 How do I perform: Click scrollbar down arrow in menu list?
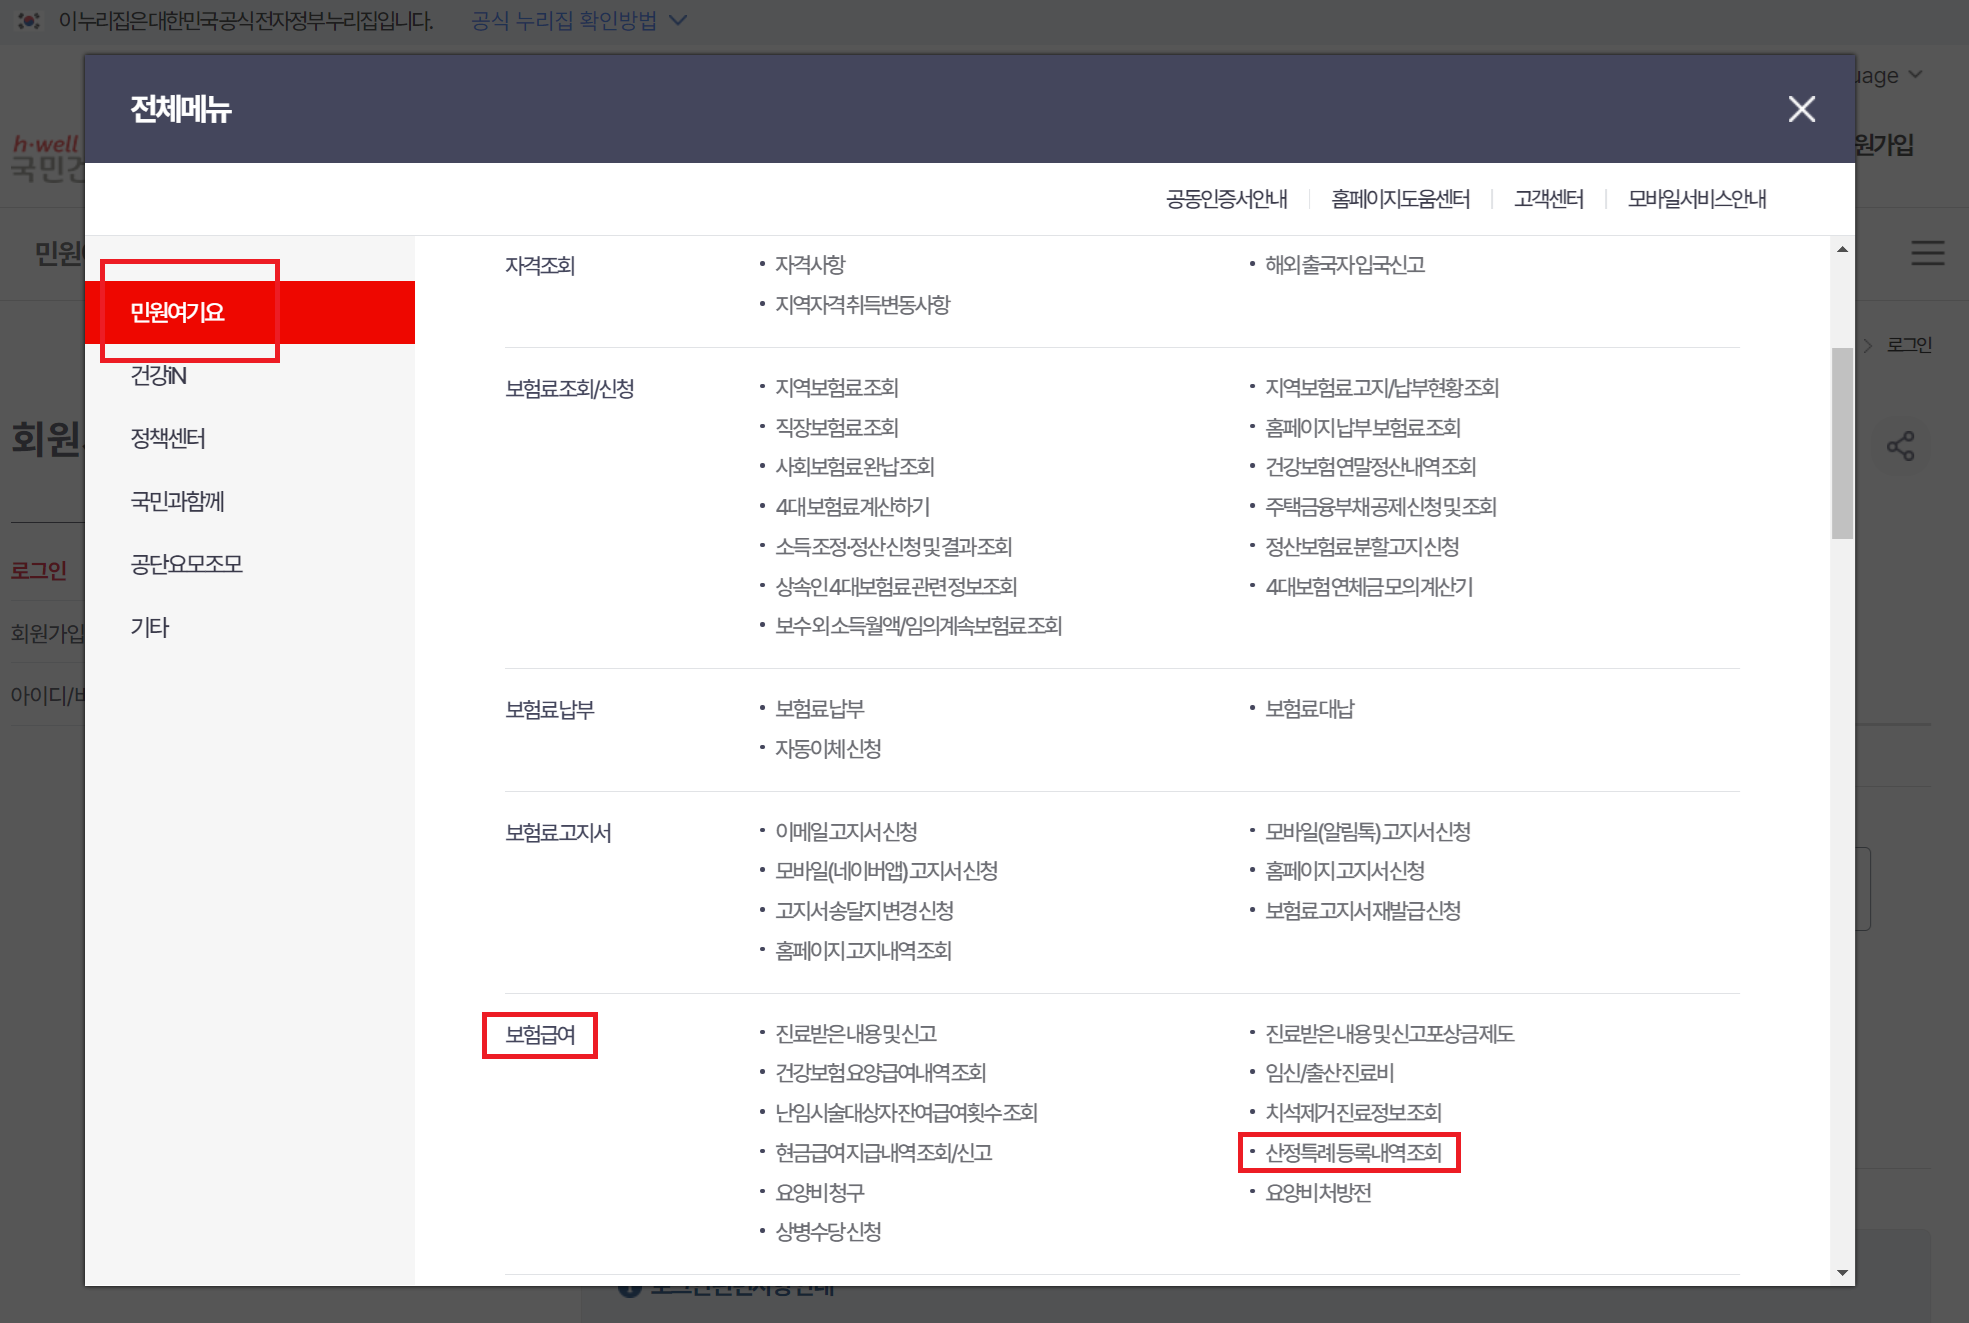point(1842,1273)
